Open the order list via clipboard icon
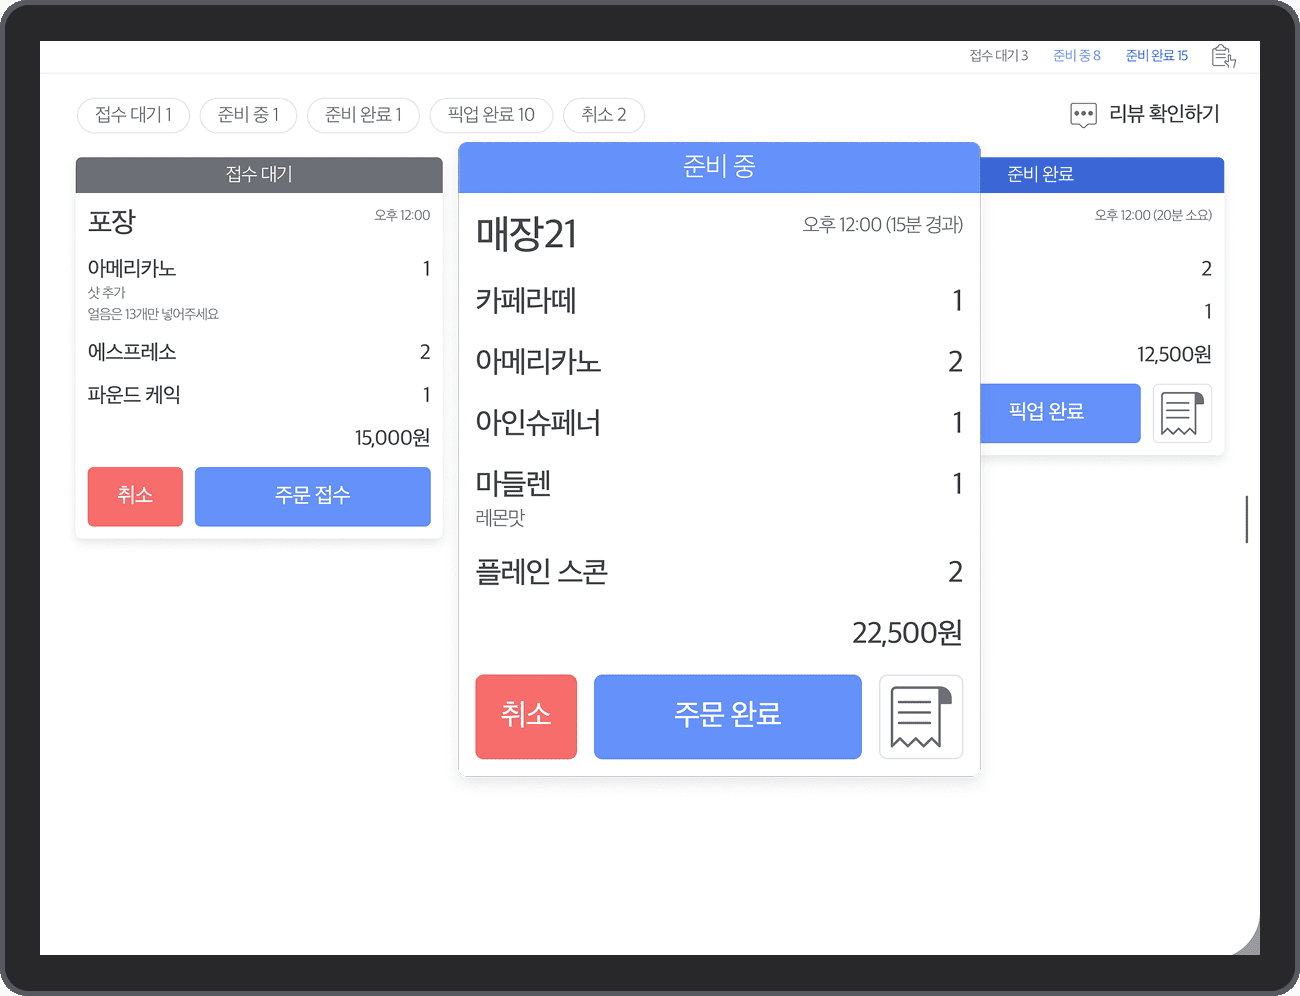 coord(1222,56)
